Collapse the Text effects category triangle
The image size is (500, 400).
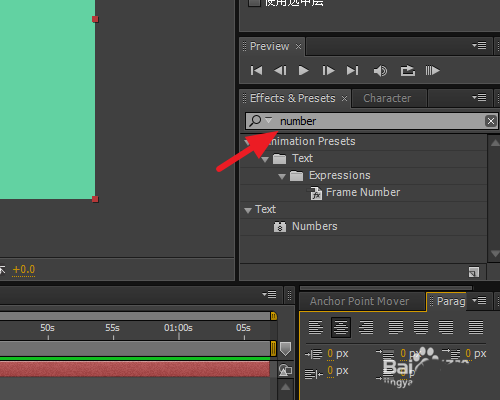(248, 210)
